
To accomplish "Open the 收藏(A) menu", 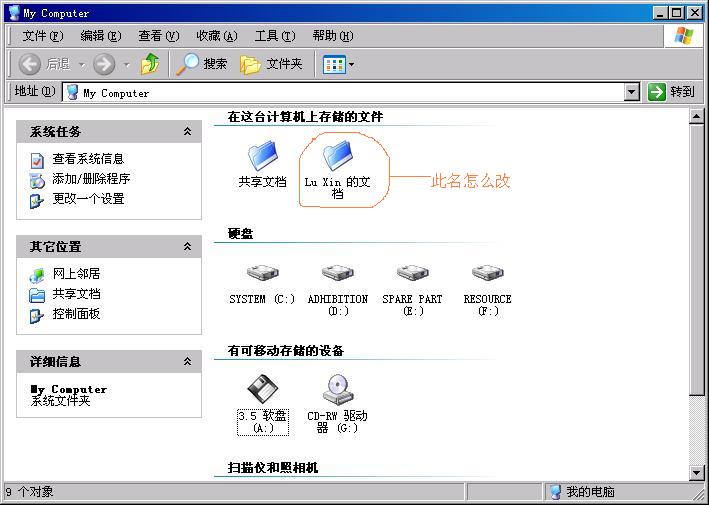I will (217, 36).
